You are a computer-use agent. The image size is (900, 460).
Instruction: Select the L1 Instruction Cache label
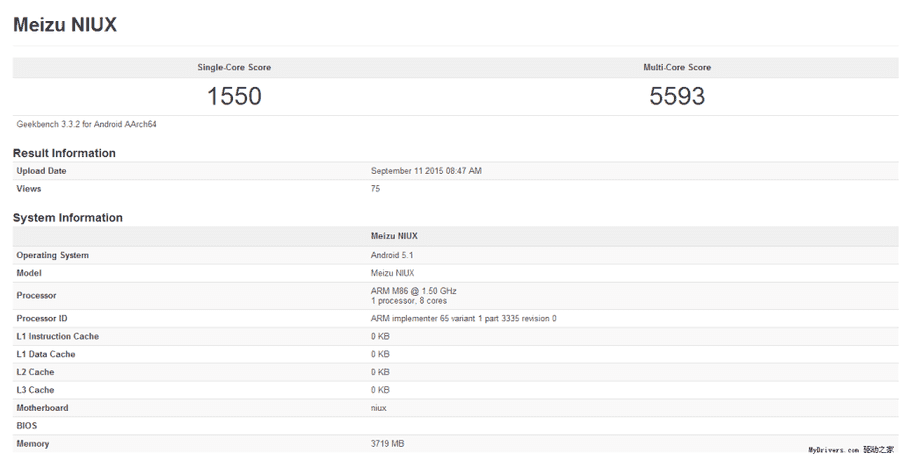(58, 336)
